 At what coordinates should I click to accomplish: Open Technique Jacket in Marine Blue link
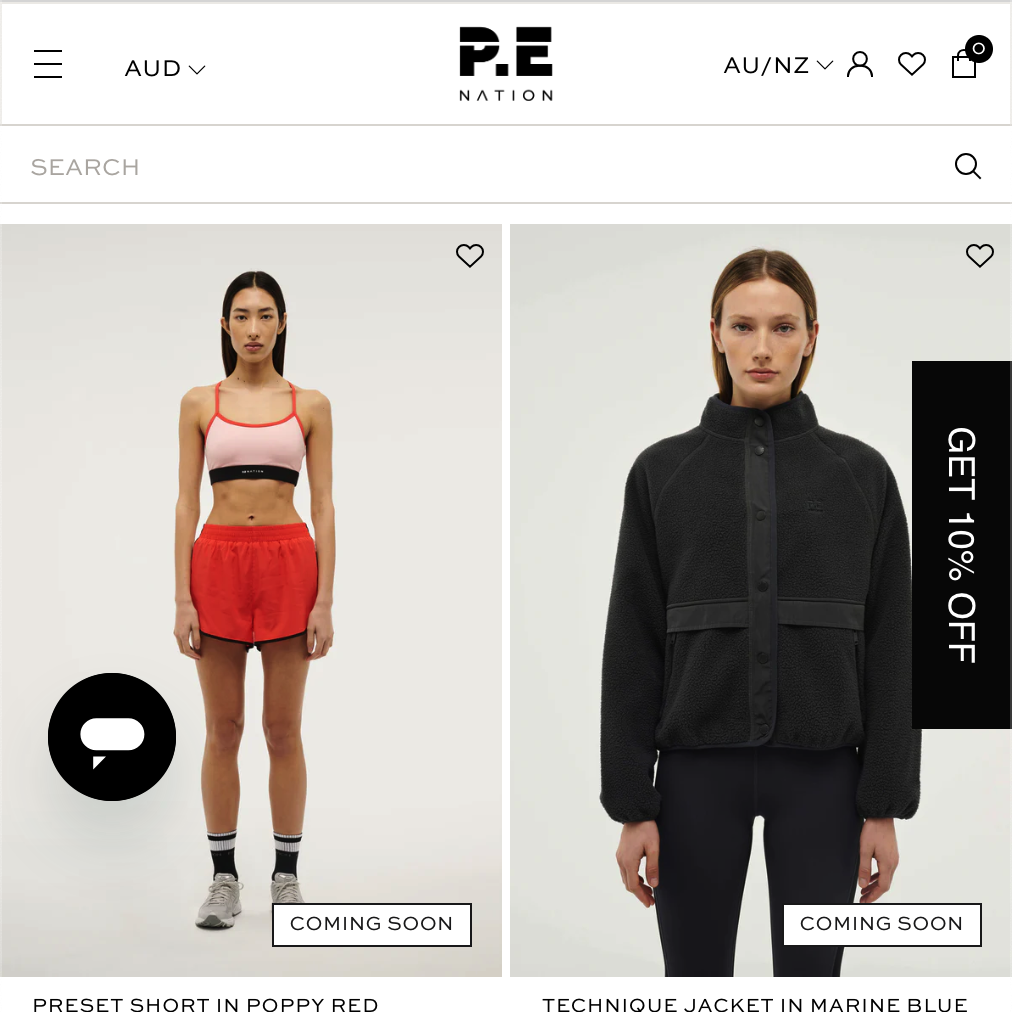pyautogui.click(x=755, y=1004)
